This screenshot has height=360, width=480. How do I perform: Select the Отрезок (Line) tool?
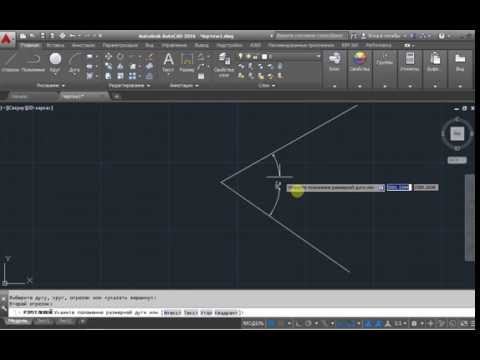[10, 63]
